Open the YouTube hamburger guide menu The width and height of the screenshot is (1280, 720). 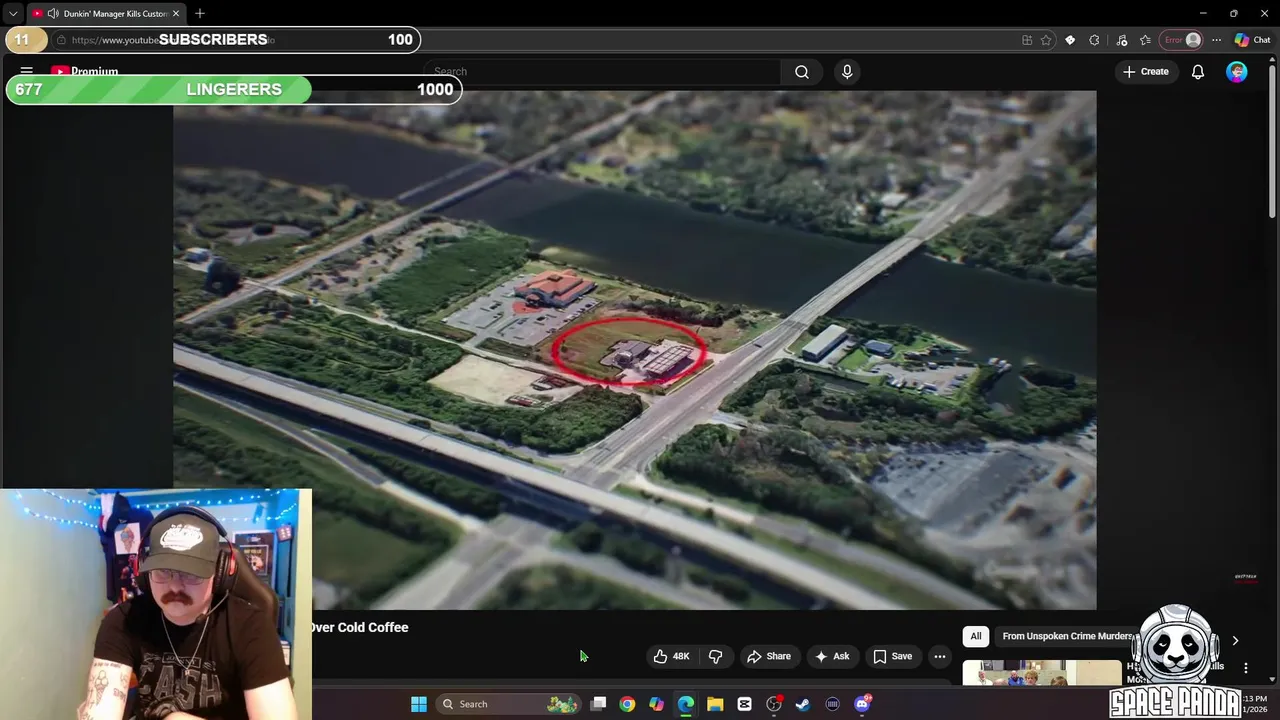pos(27,72)
